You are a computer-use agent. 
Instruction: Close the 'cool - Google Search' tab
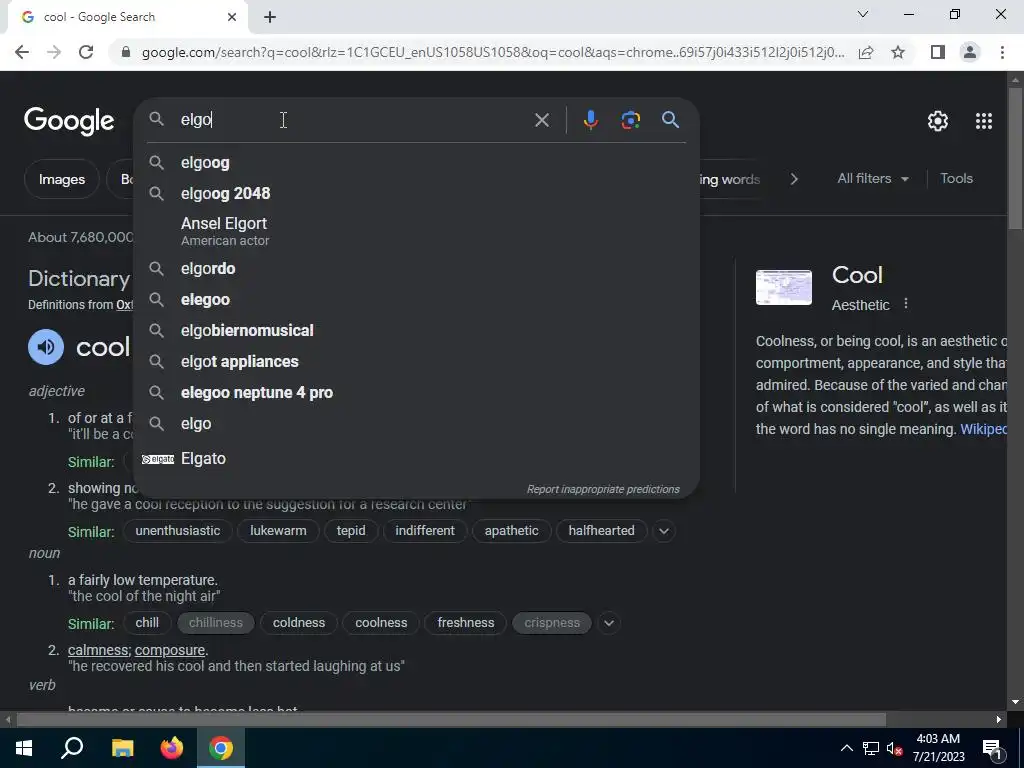coord(232,17)
